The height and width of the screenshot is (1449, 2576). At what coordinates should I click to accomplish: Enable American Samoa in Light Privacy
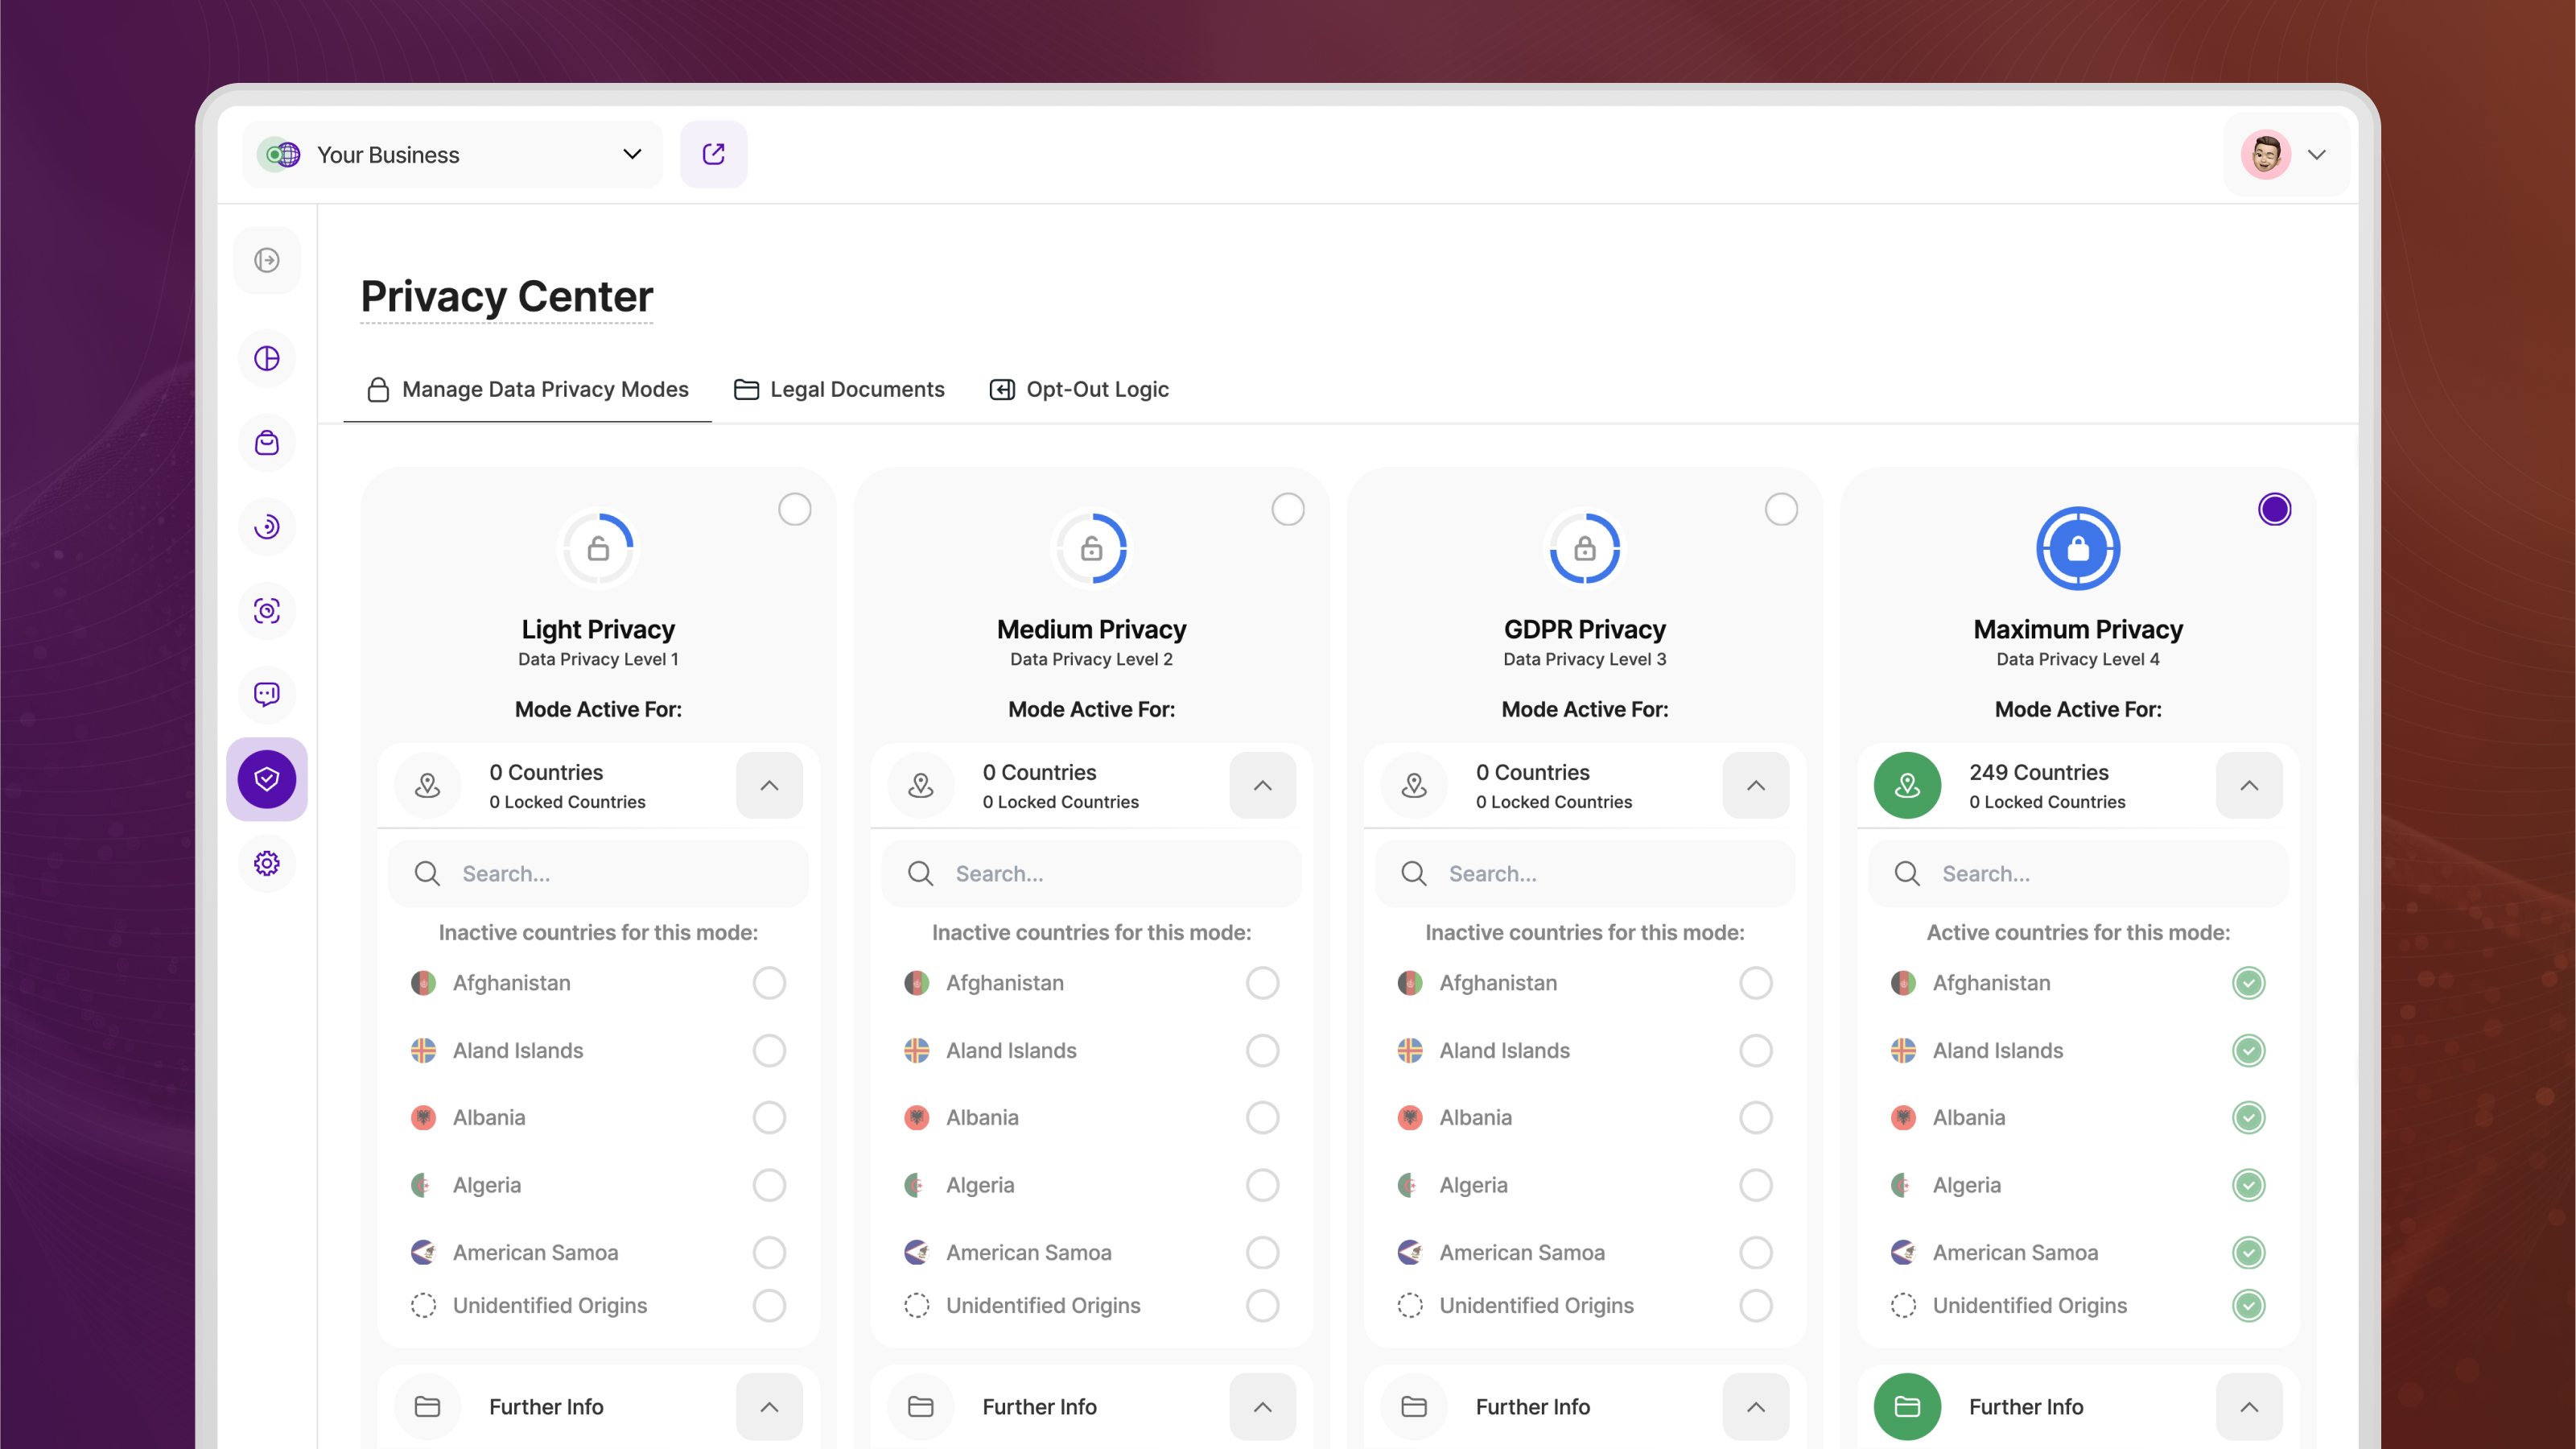coord(769,1252)
